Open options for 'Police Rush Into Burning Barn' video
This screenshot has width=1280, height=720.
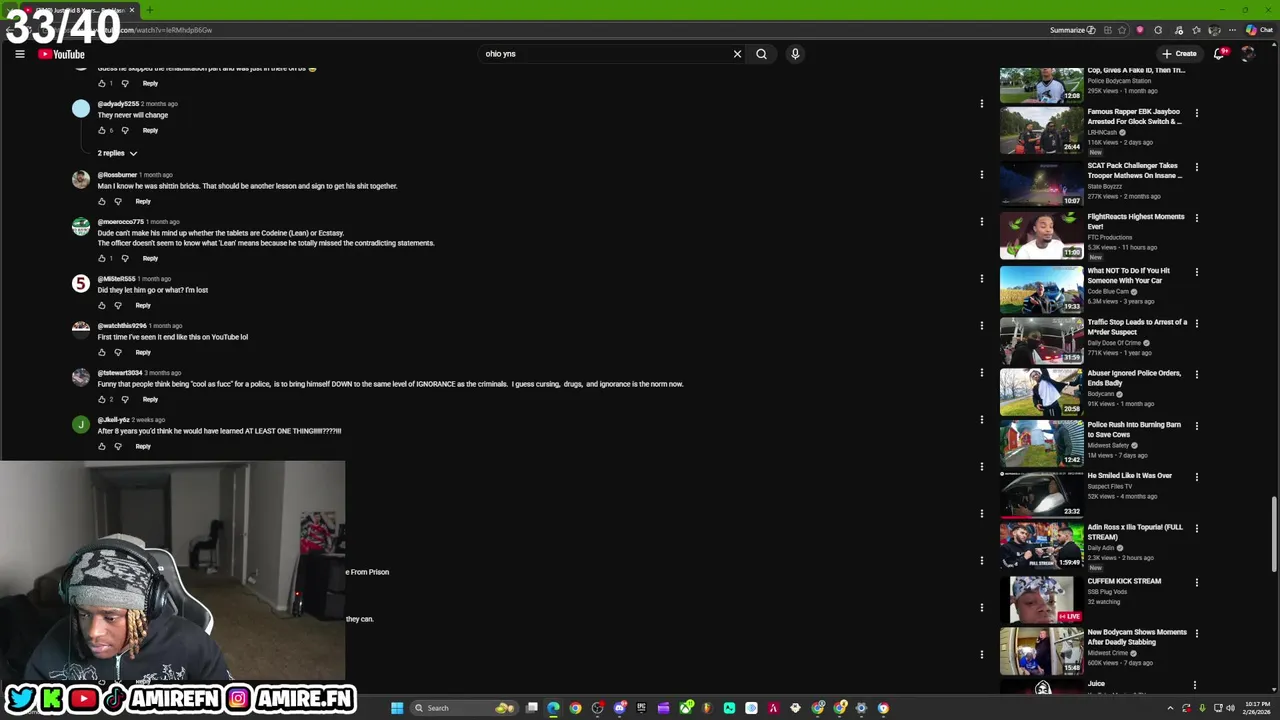click(x=1196, y=426)
